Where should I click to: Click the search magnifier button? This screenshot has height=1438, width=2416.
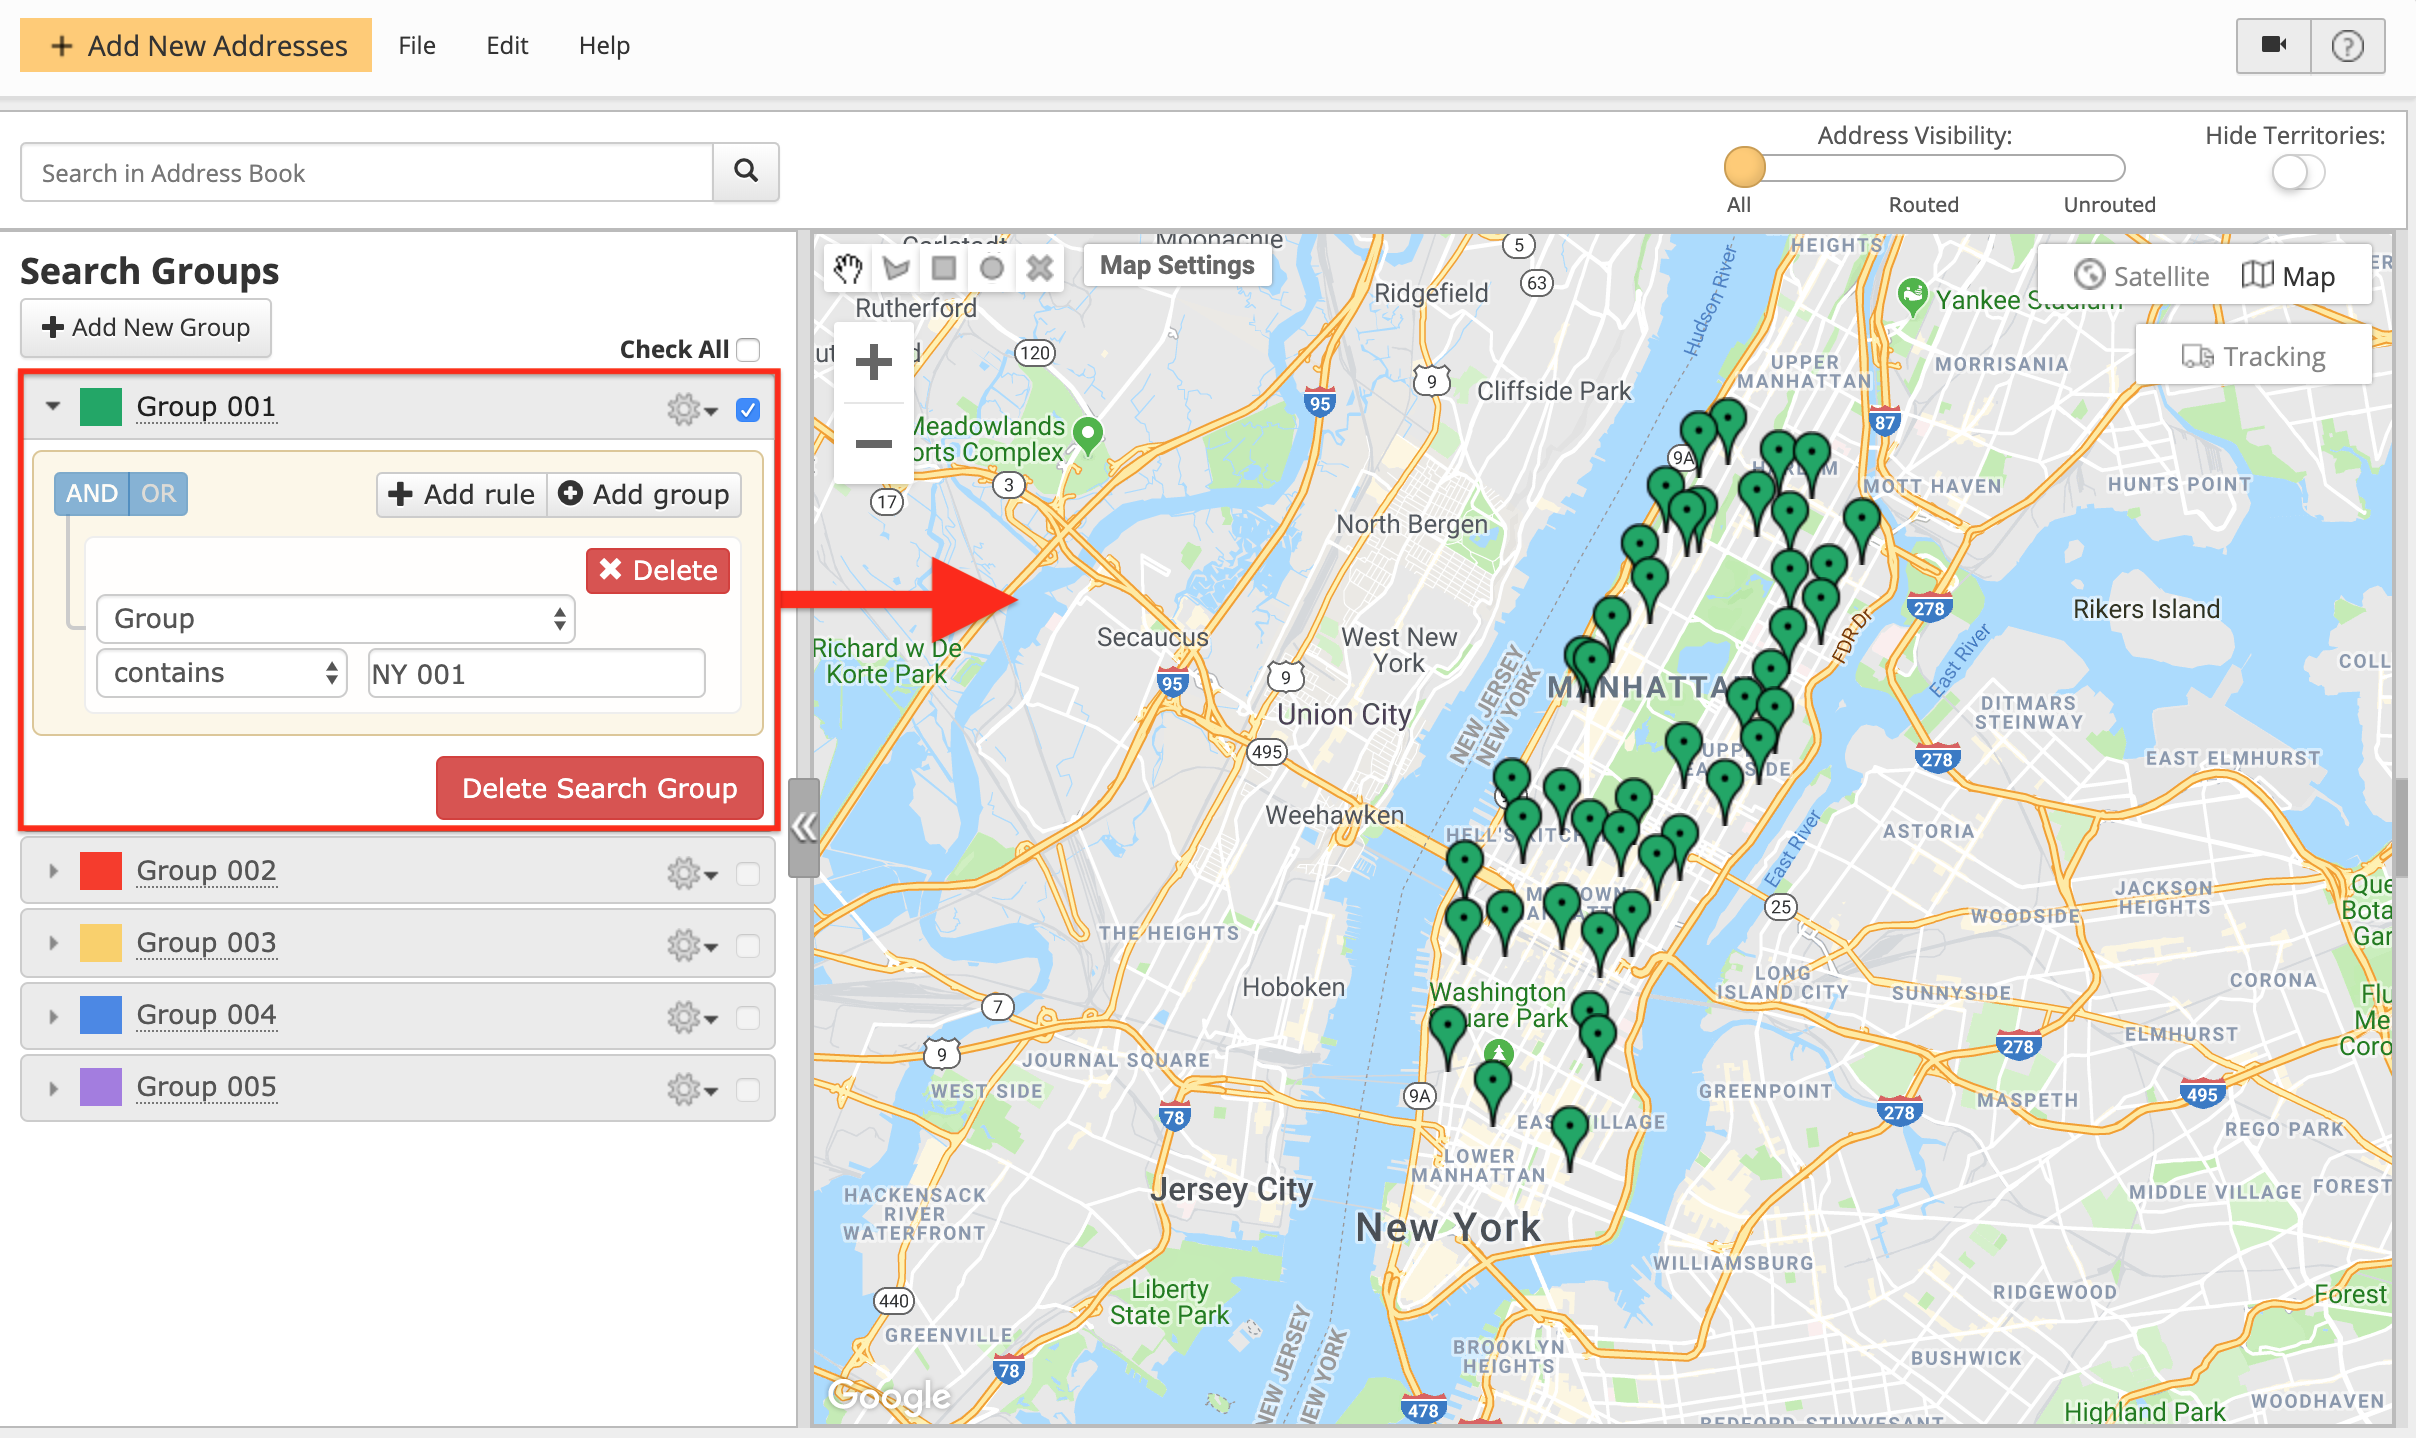[745, 171]
